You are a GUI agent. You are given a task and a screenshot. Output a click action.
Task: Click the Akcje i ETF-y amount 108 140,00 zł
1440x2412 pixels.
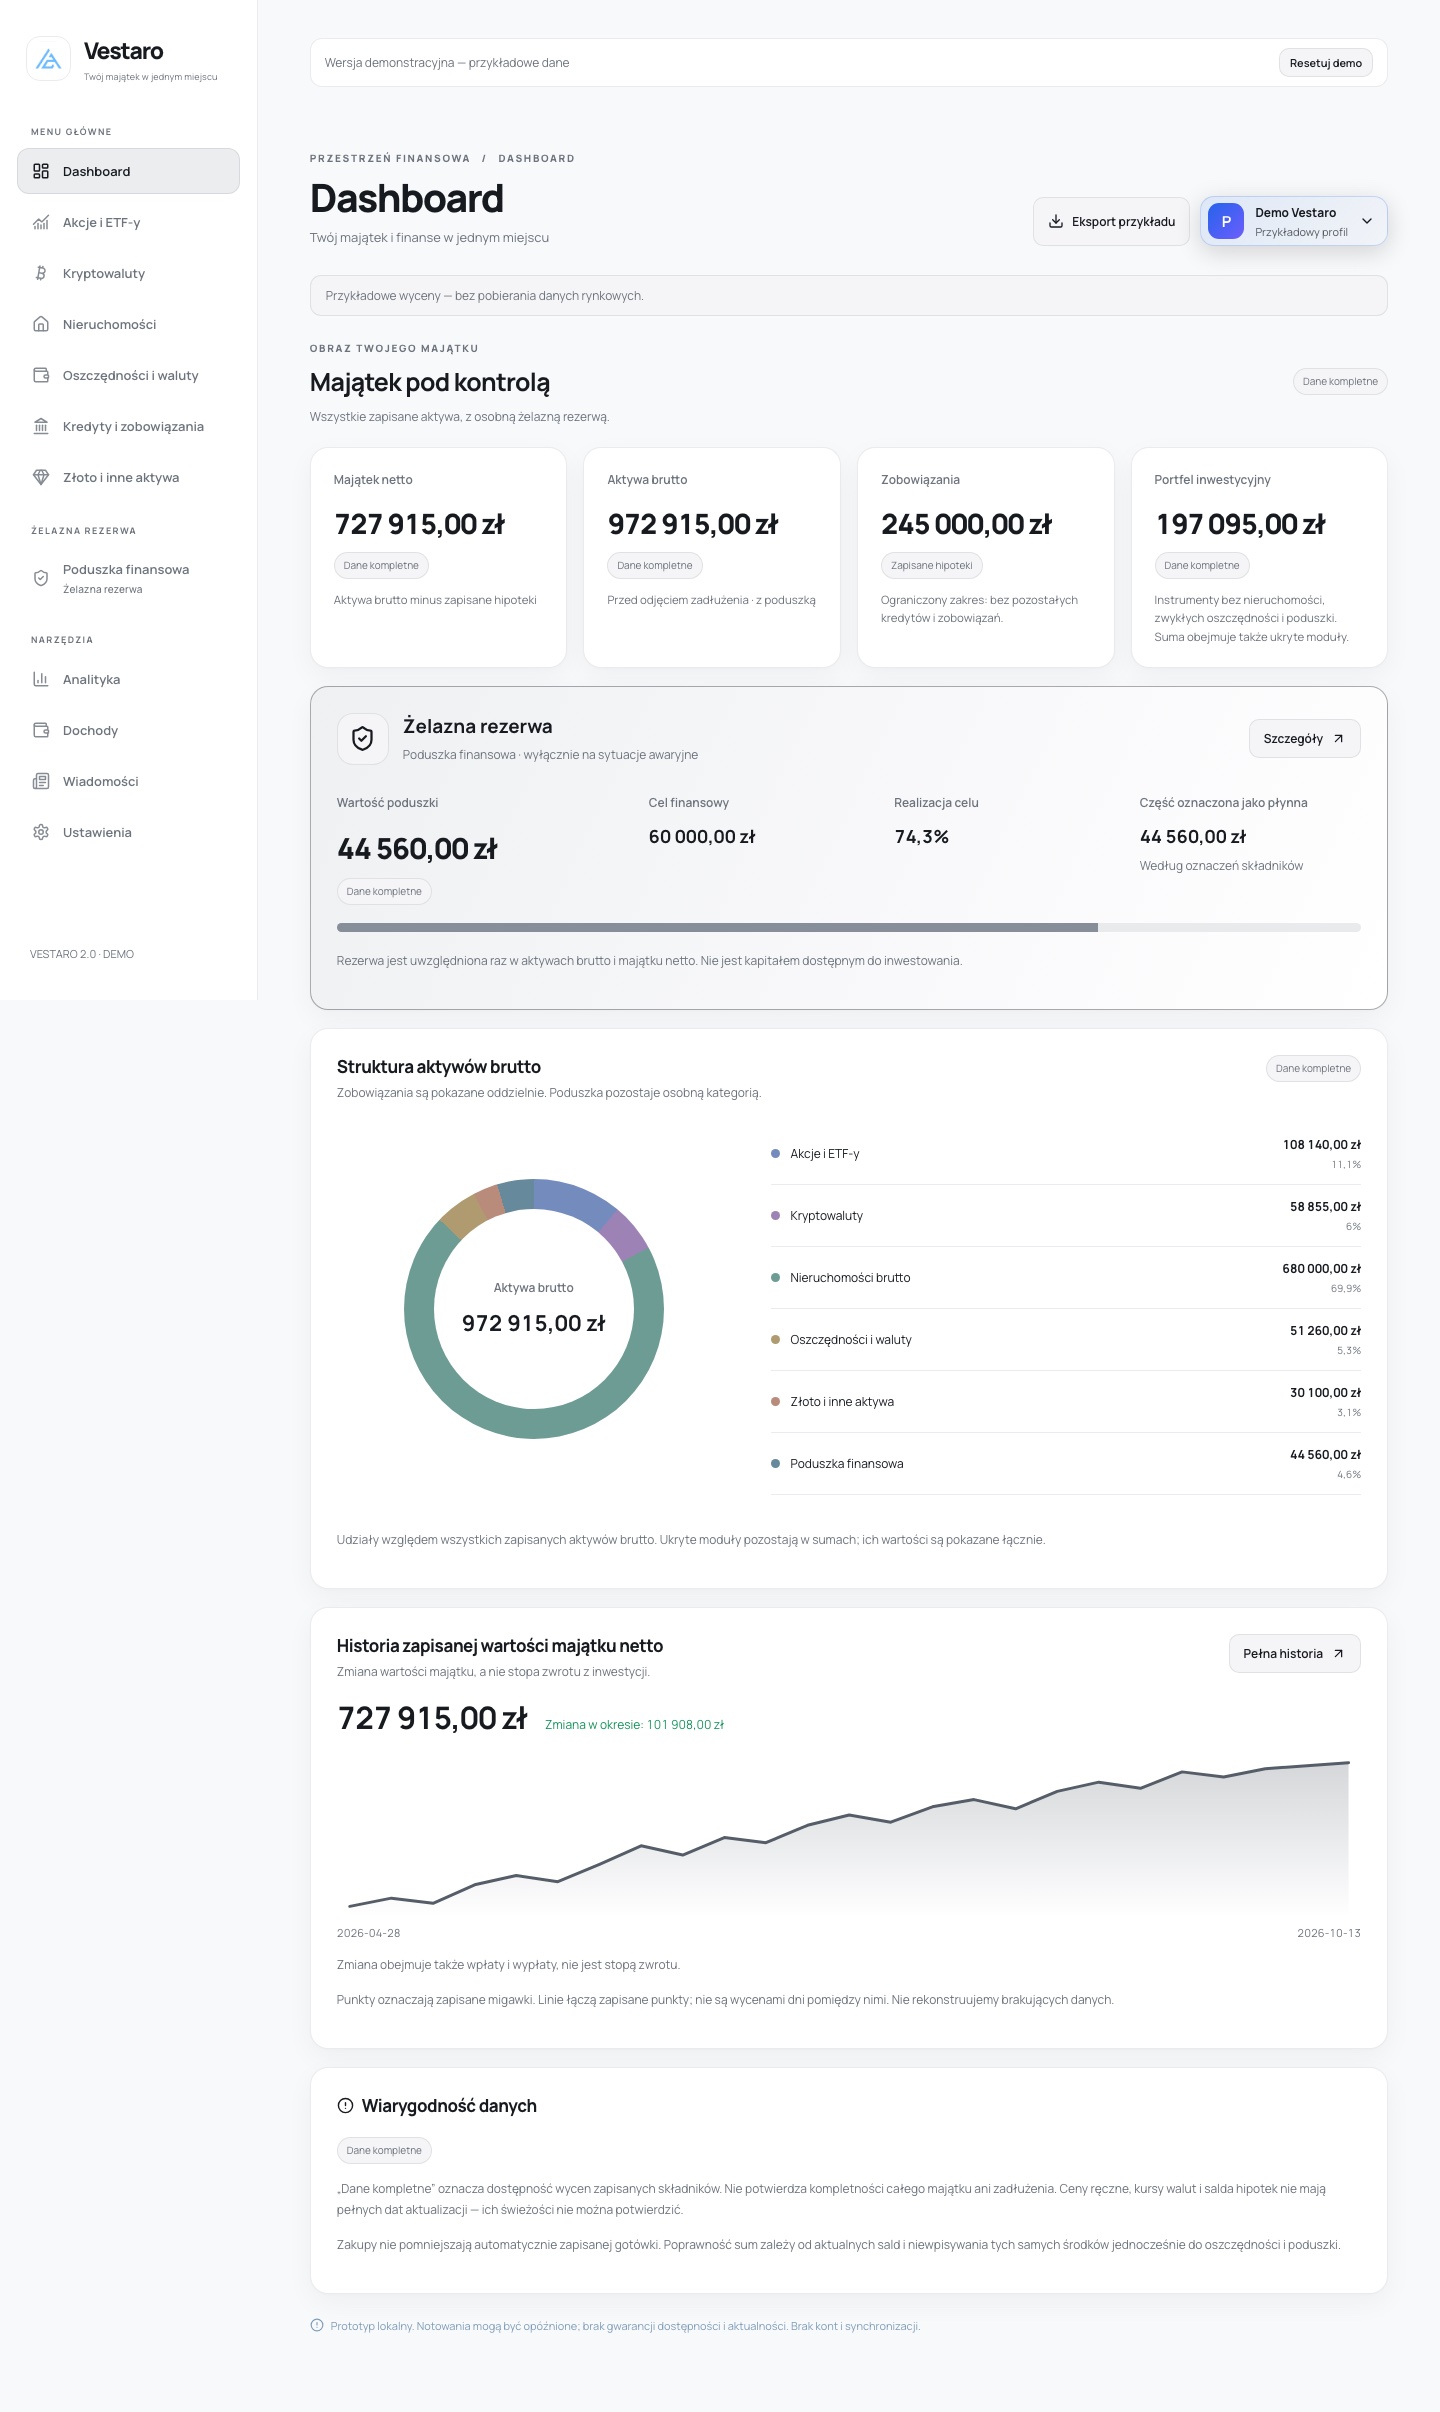point(1321,1145)
